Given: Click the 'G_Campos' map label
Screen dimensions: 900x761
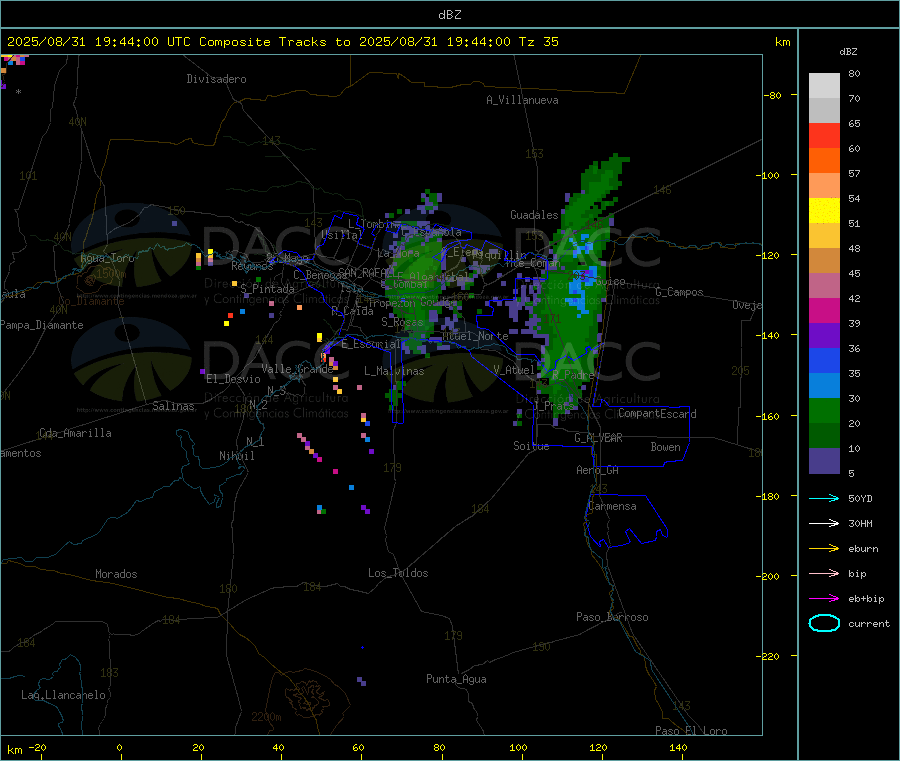Looking at the screenshot, I should (x=680, y=292).
